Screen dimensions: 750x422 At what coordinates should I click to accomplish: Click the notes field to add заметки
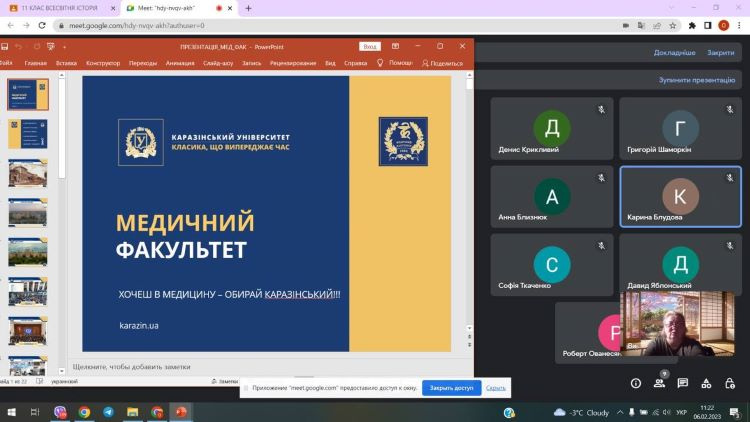(x=268, y=367)
